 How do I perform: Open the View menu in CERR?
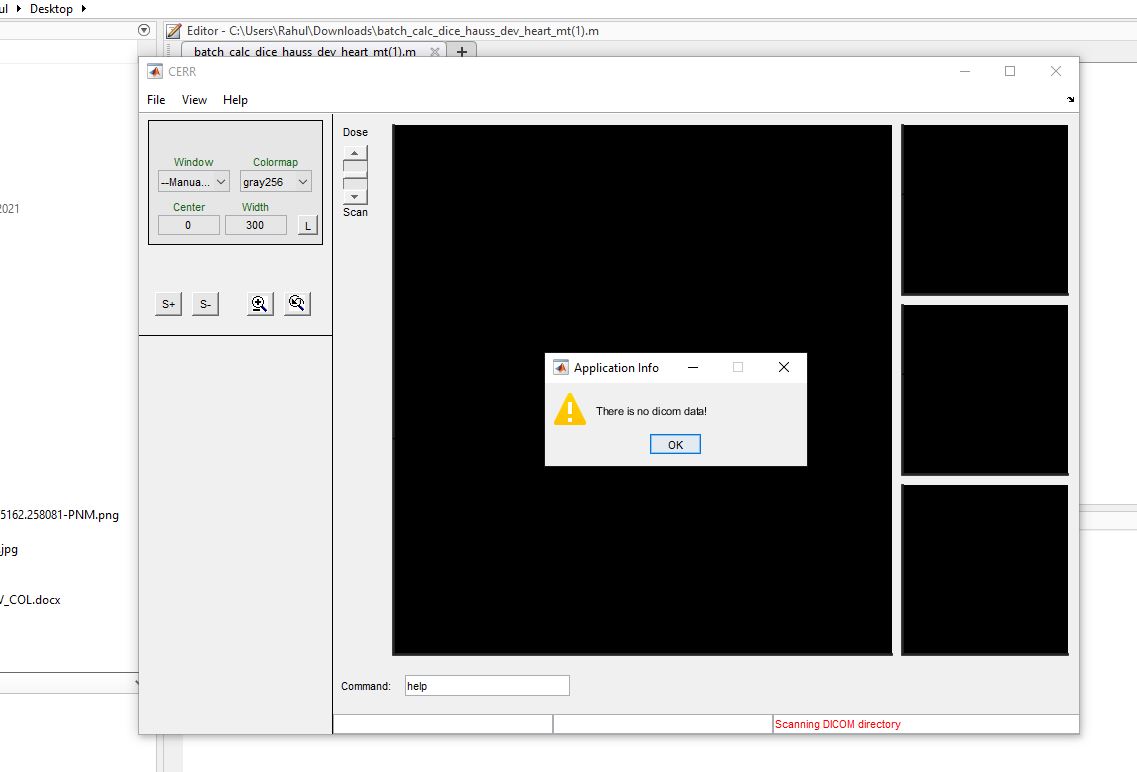click(194, 99)
